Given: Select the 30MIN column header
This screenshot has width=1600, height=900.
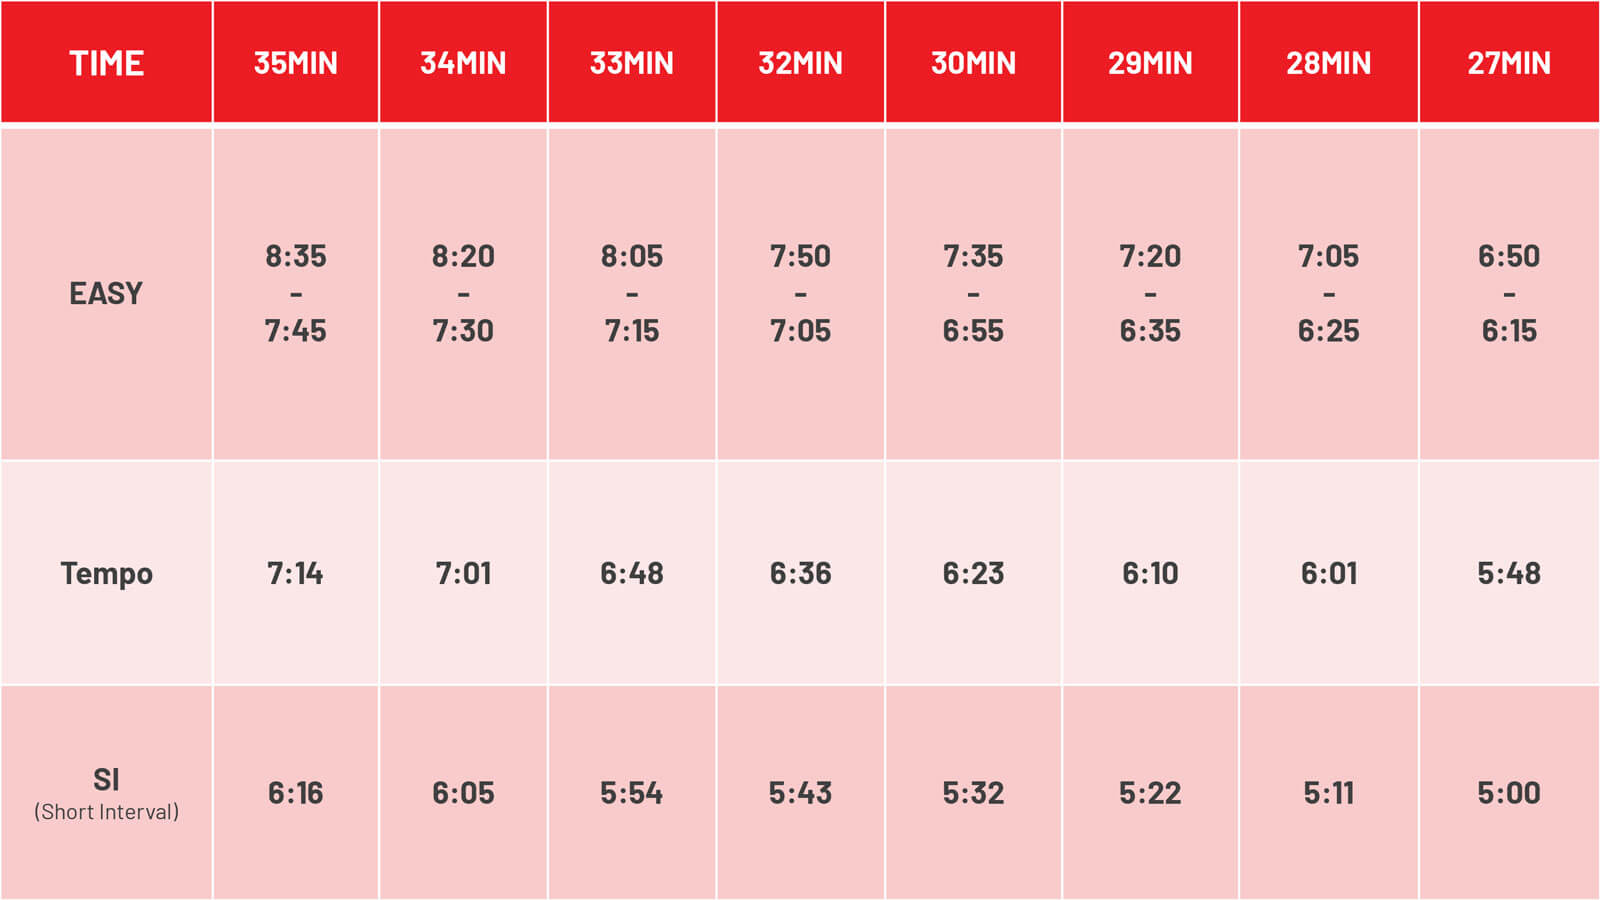Looking at the screenshot, I should click(x=973, y=62).
